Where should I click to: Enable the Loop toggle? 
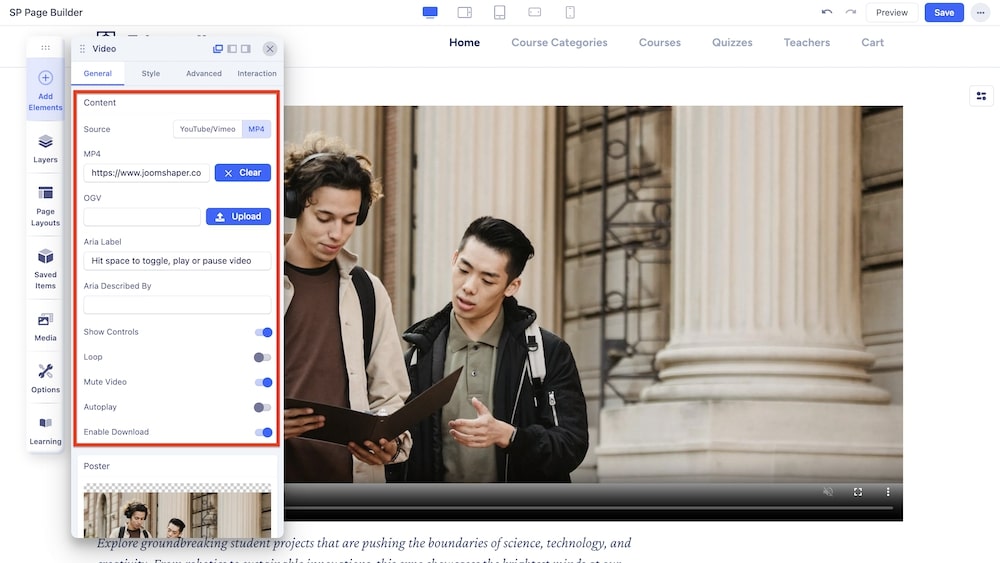(x=262, y=357)
